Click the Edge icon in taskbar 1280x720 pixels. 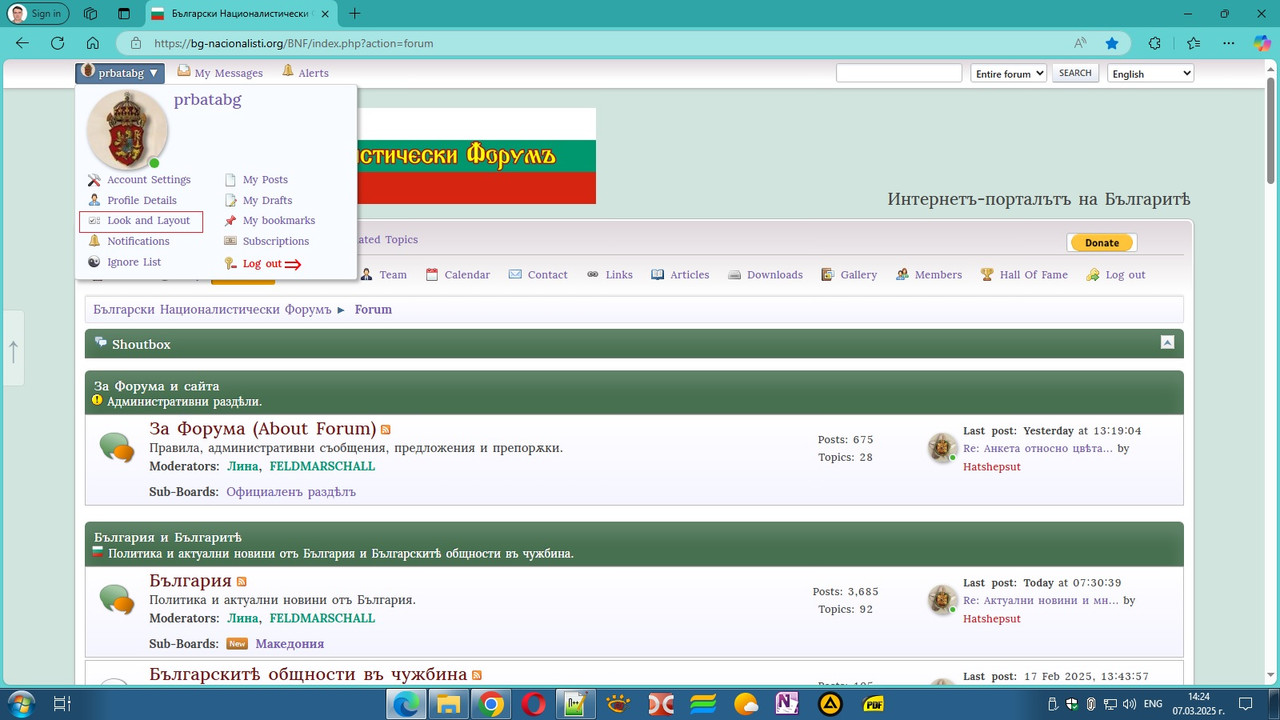[x=406, y=704]
